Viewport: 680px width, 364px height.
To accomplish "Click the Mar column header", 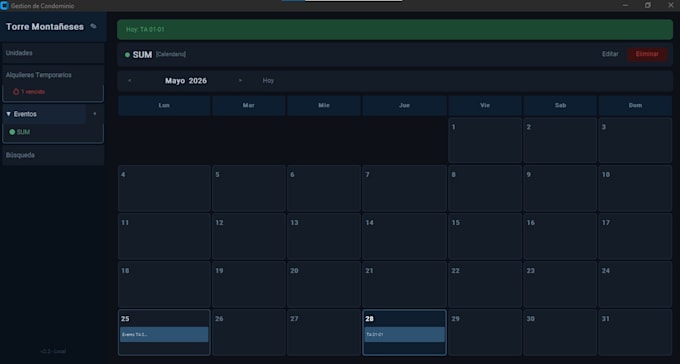I will 248,105.
